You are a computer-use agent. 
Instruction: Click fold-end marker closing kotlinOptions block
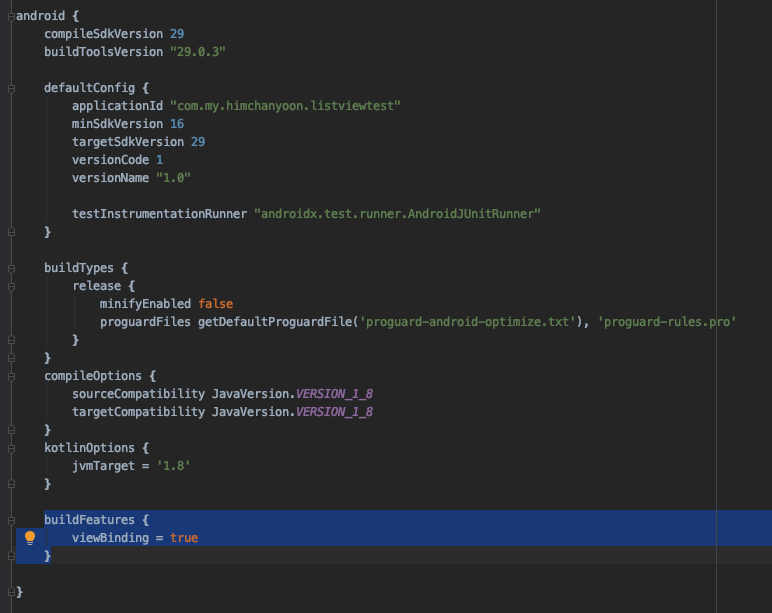tap(11, 484)
